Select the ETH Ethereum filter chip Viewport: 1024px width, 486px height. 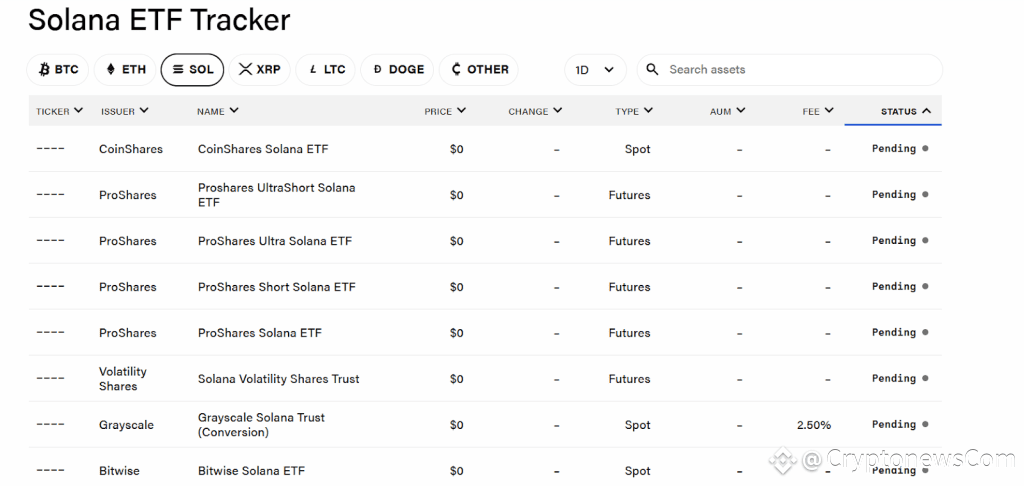(125, 70)
